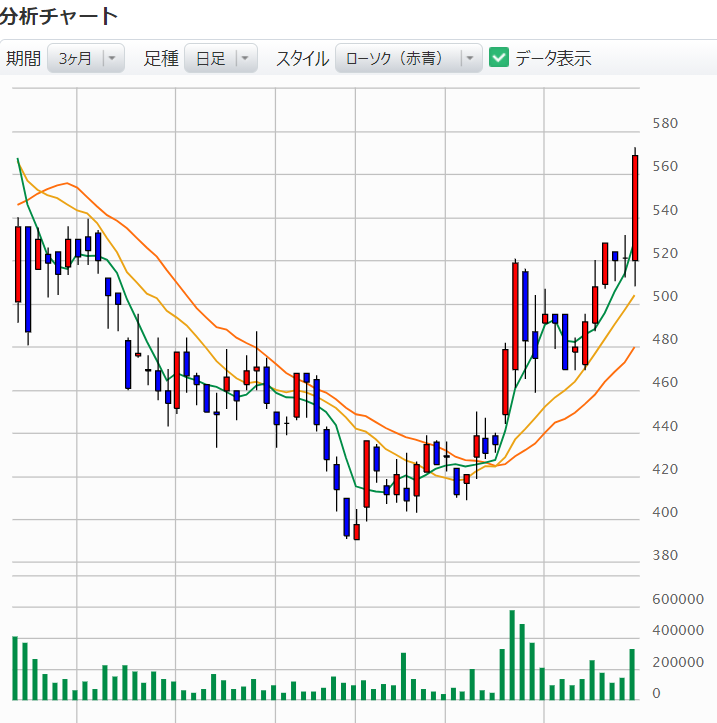Click the 400 price axis label
Viewport: 717px width, 723px height.
tap(665, 512)
